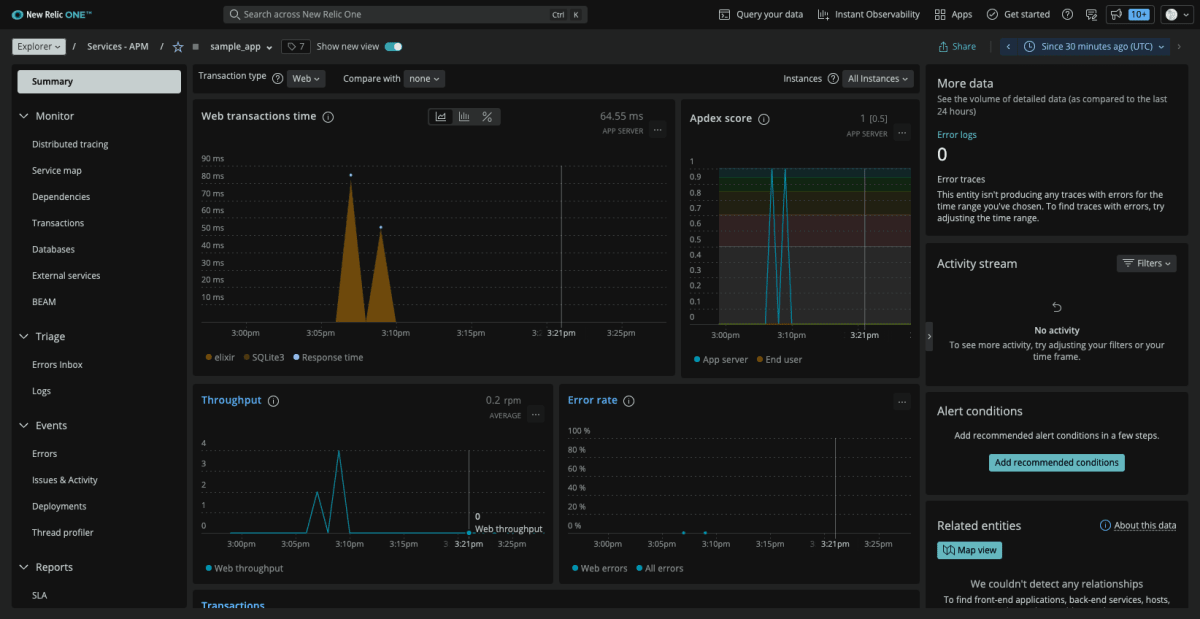Open the tags icon showing 7
This screenshot has width=1200, height=619.
(296, 47)
